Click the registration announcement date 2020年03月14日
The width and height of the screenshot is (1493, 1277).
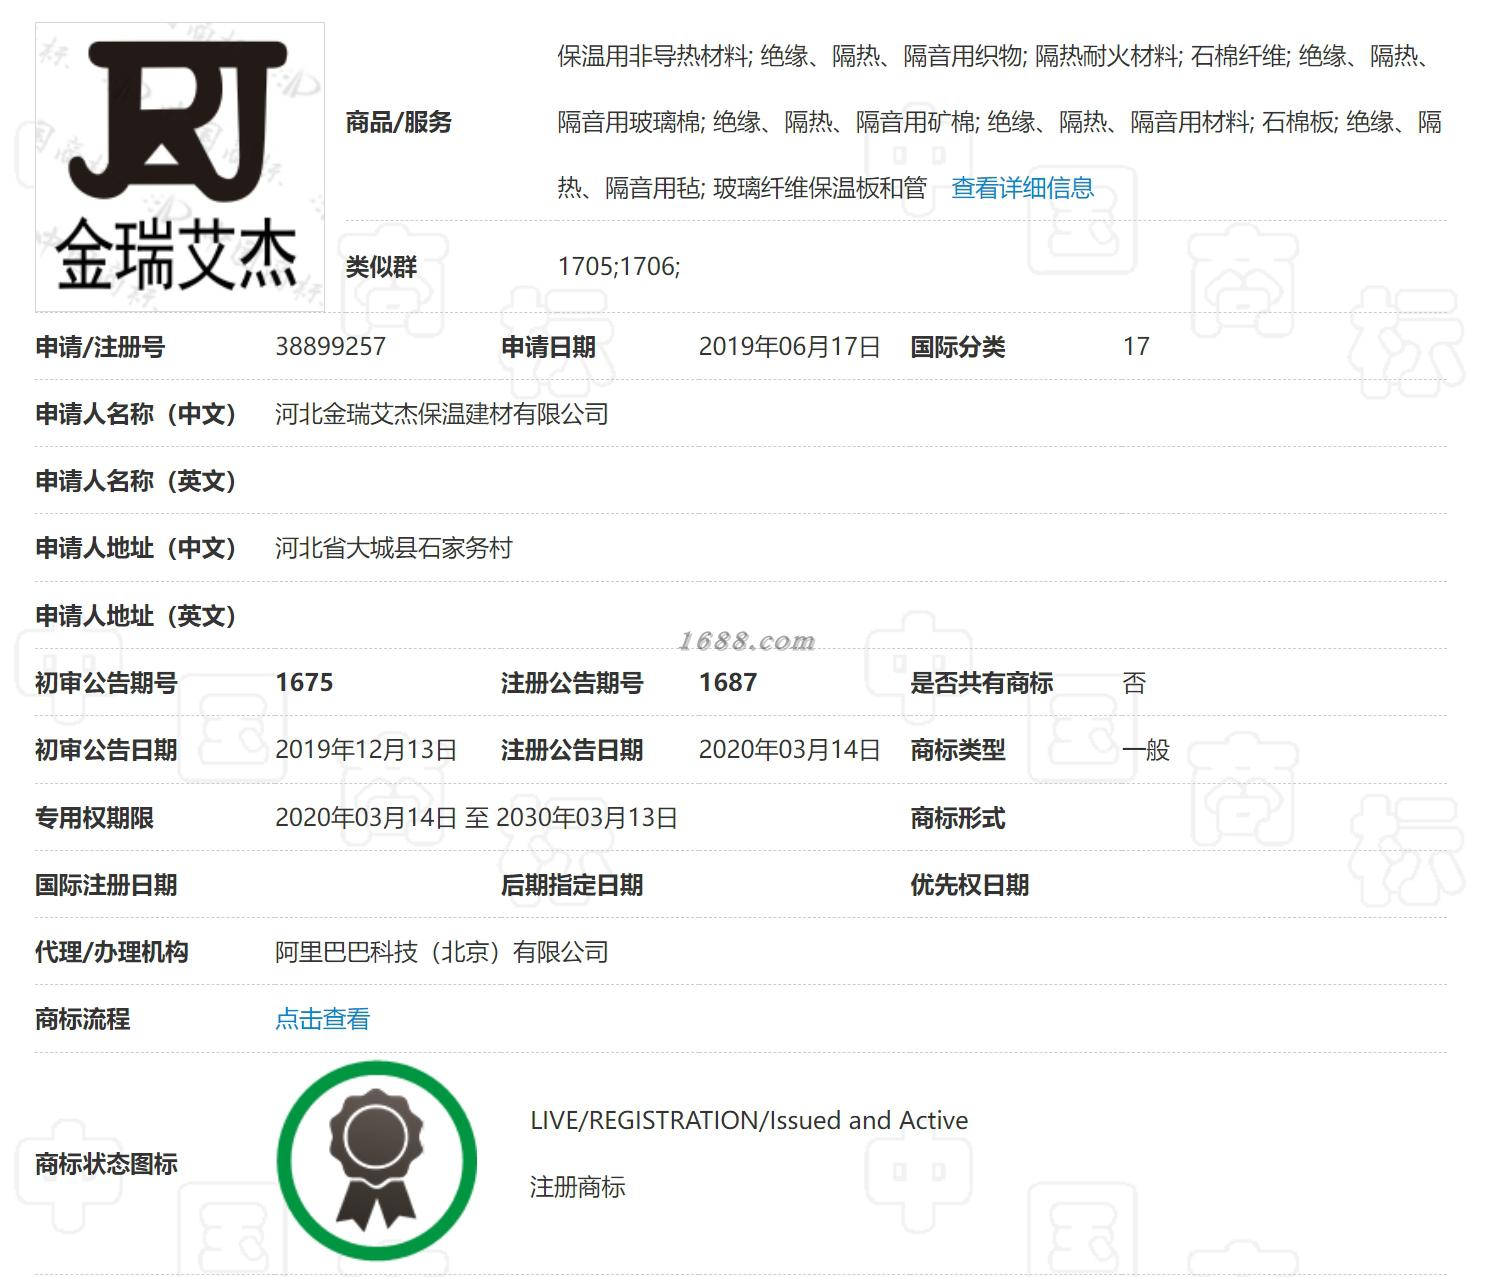pyautogui.click(x=789, y=750)
